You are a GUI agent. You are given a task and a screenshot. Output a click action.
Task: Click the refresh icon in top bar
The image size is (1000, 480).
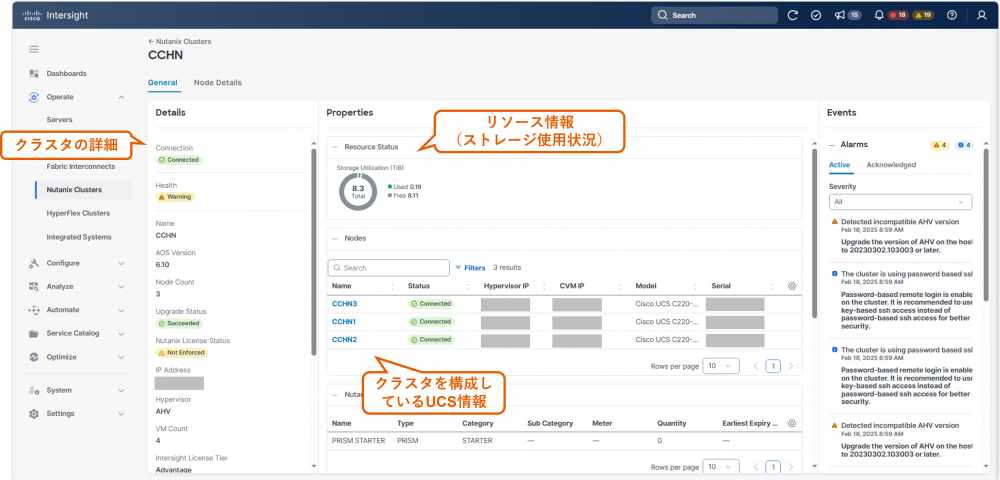(793, 15)
